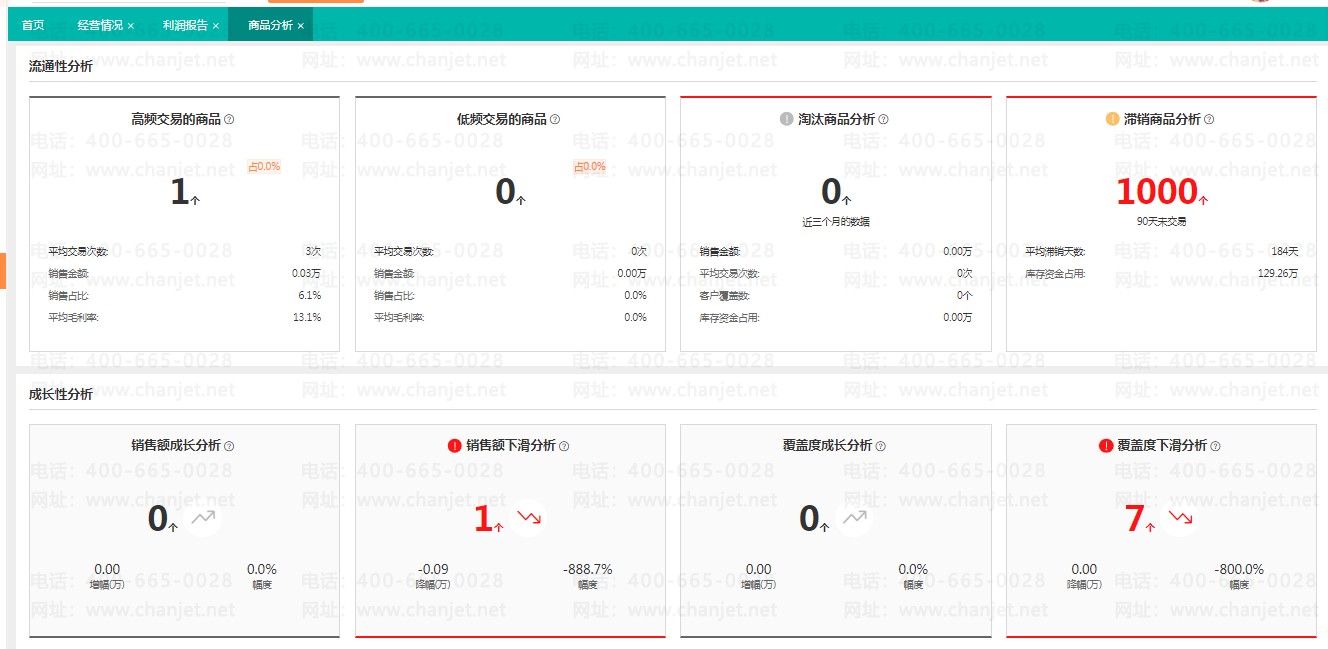Screen dimensions: 1328x649
Task: Click the 184天 average unsold days value
Action: pos(1286,252)
